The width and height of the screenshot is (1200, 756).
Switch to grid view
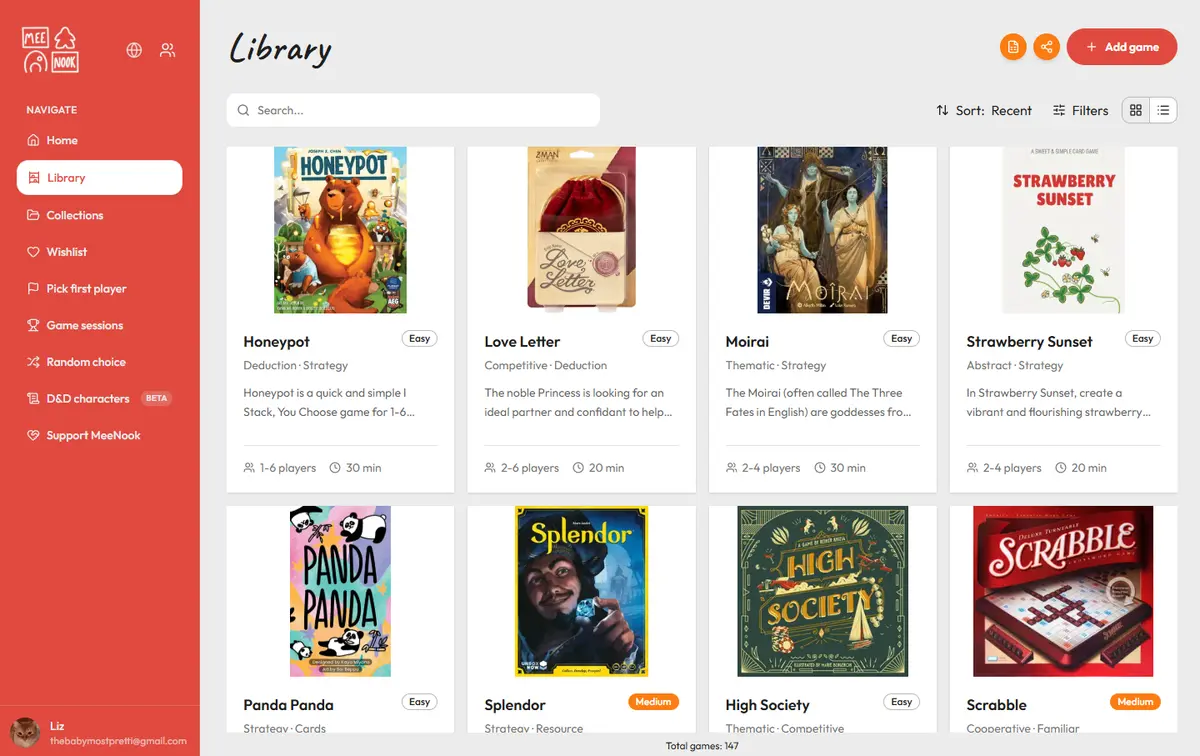[1136, 111]
